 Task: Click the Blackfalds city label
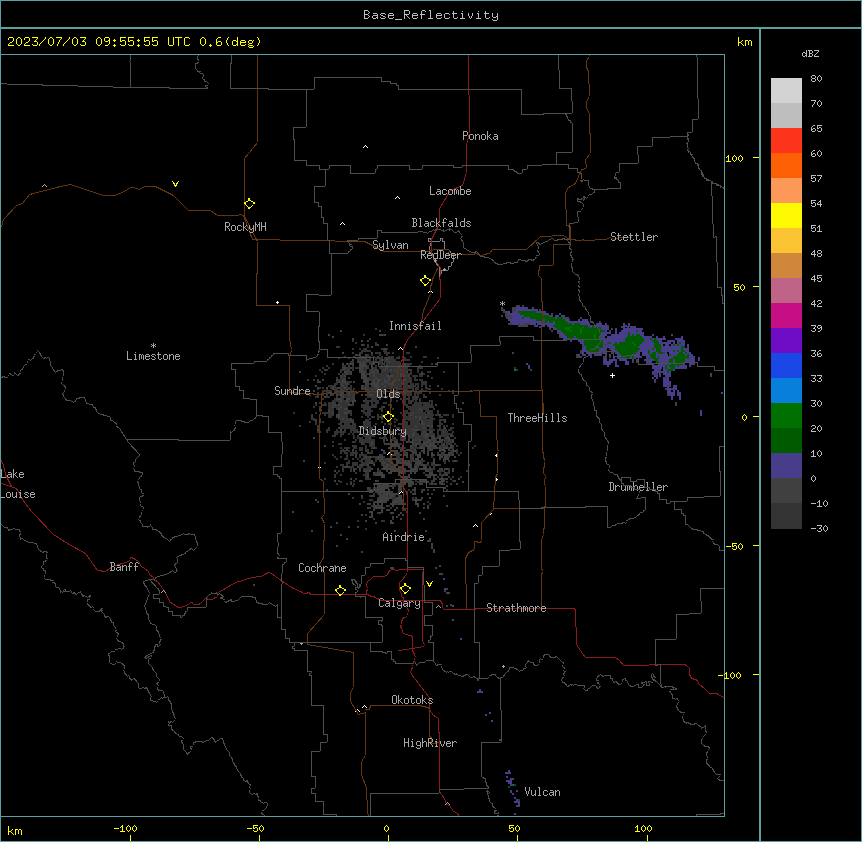(441, 223)
